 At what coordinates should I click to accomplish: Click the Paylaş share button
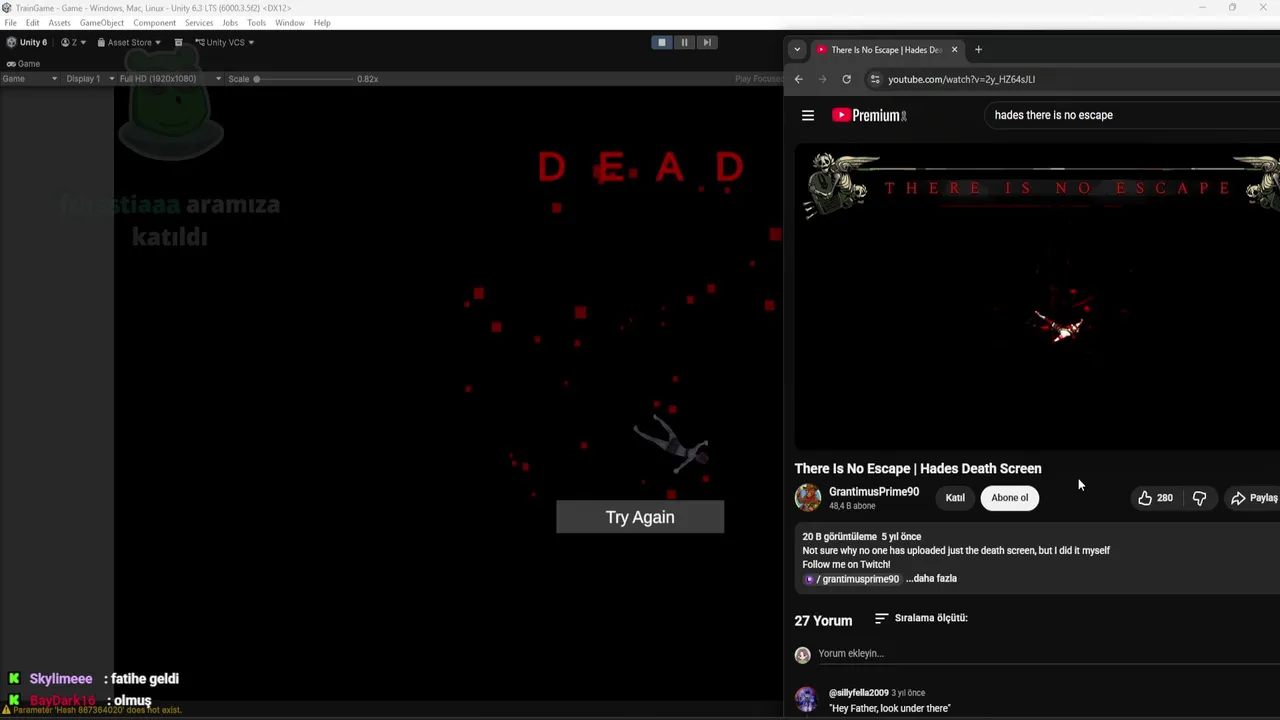click(1254, 498)
